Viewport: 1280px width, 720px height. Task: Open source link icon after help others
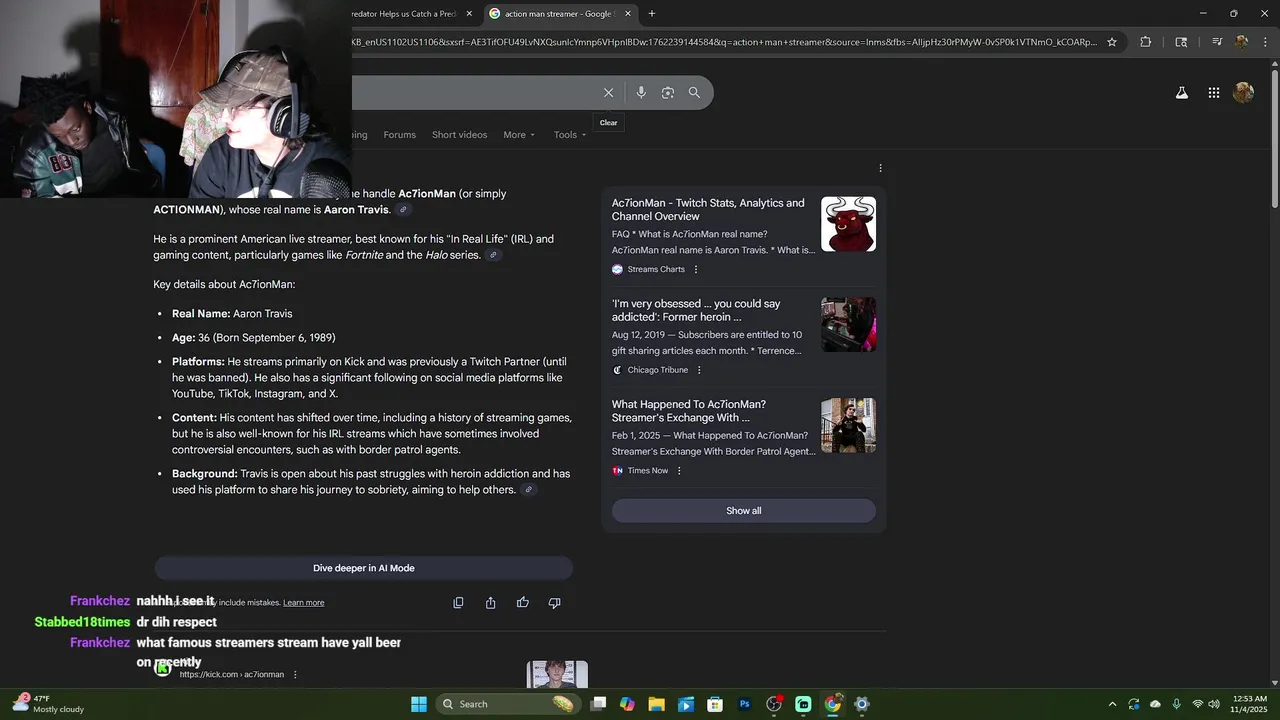pos(528,490)
